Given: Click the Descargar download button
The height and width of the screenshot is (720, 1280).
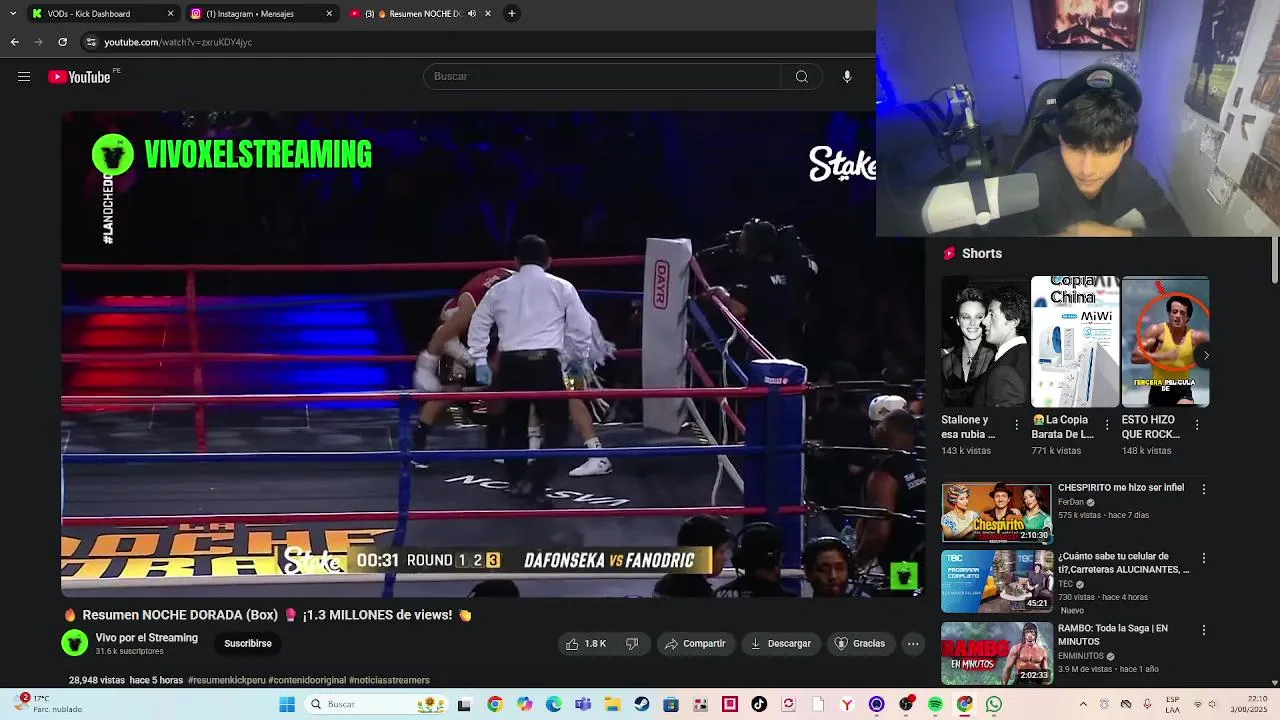Looking at the screenshot, I should (x=780, y=644).
